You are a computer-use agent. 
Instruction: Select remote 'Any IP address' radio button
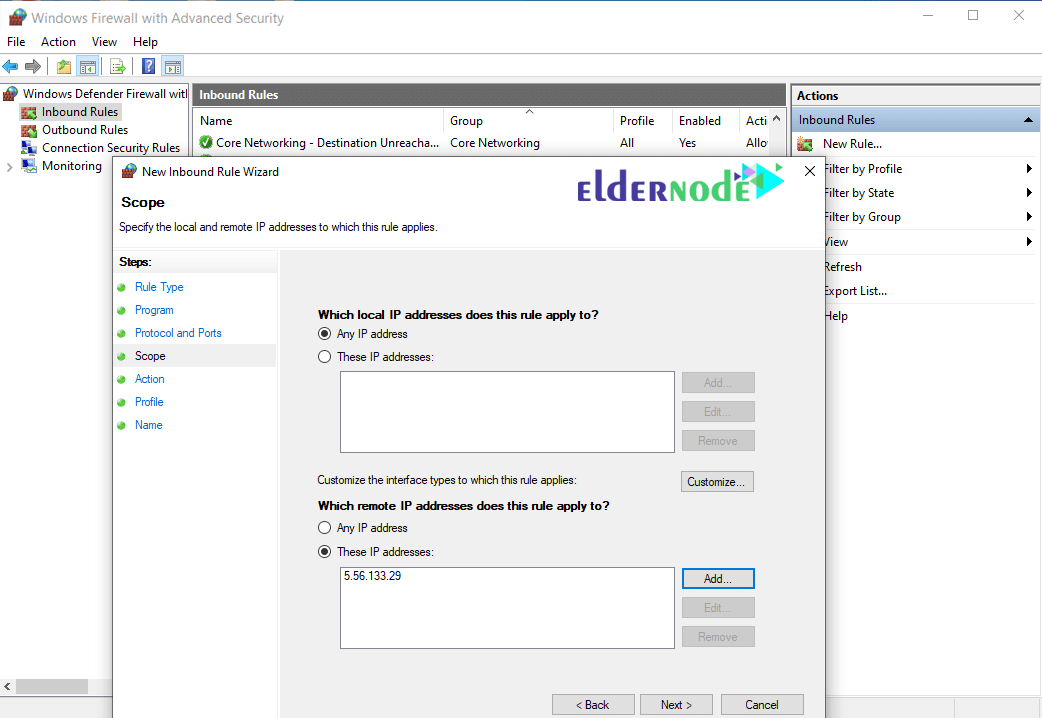point(324,528)
